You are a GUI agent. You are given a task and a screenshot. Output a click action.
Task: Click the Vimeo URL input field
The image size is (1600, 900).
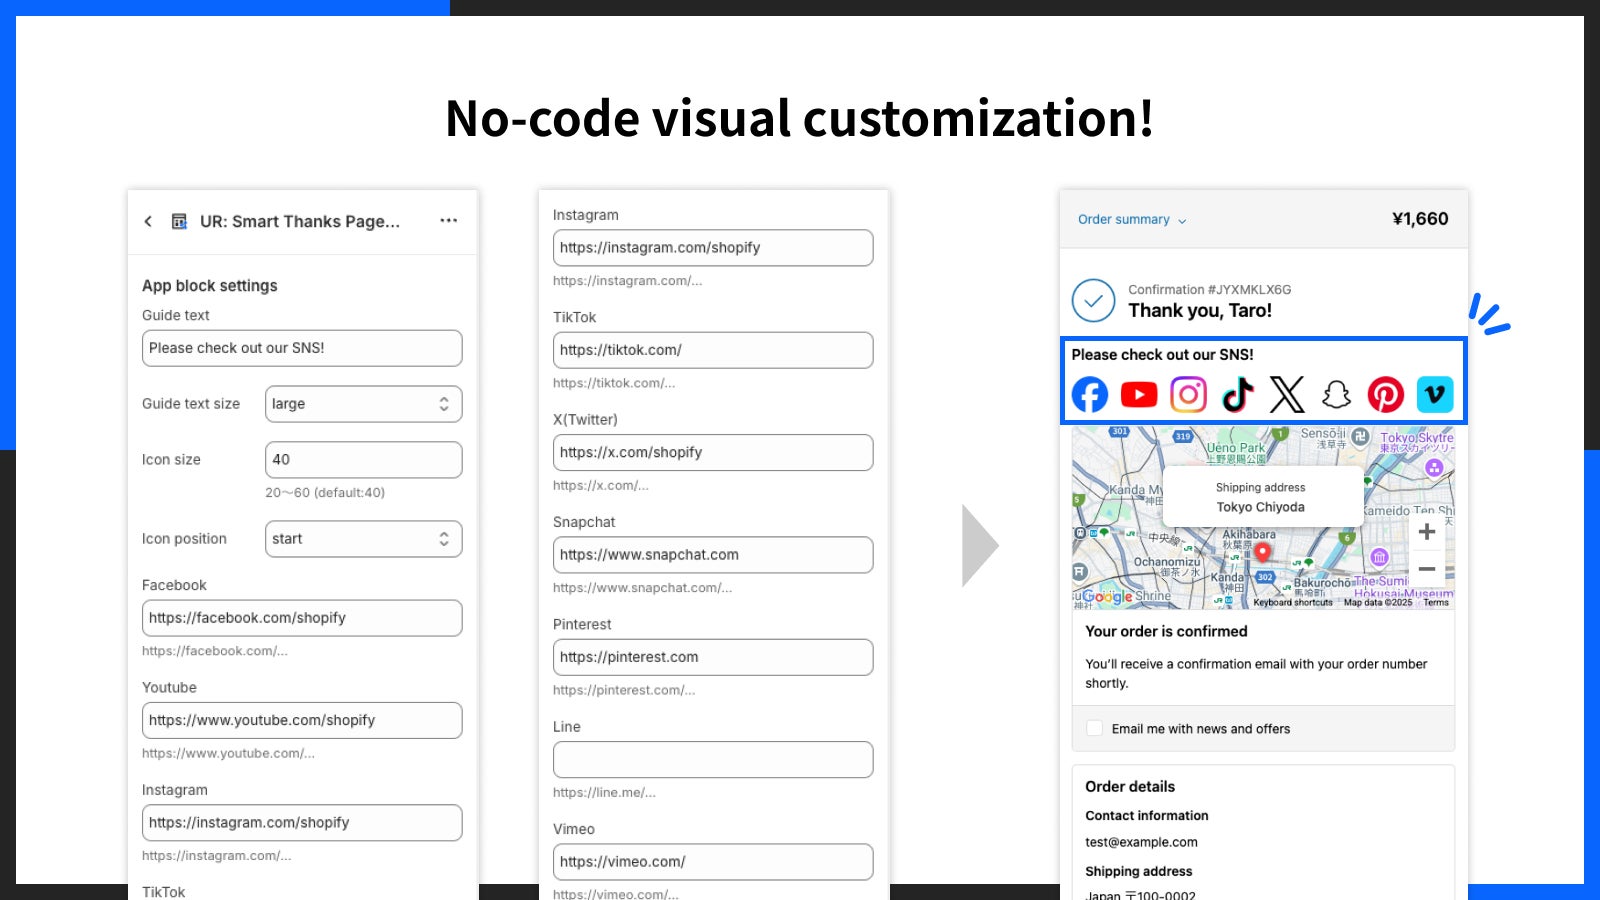pyautogui.click(x=713, y=862)
